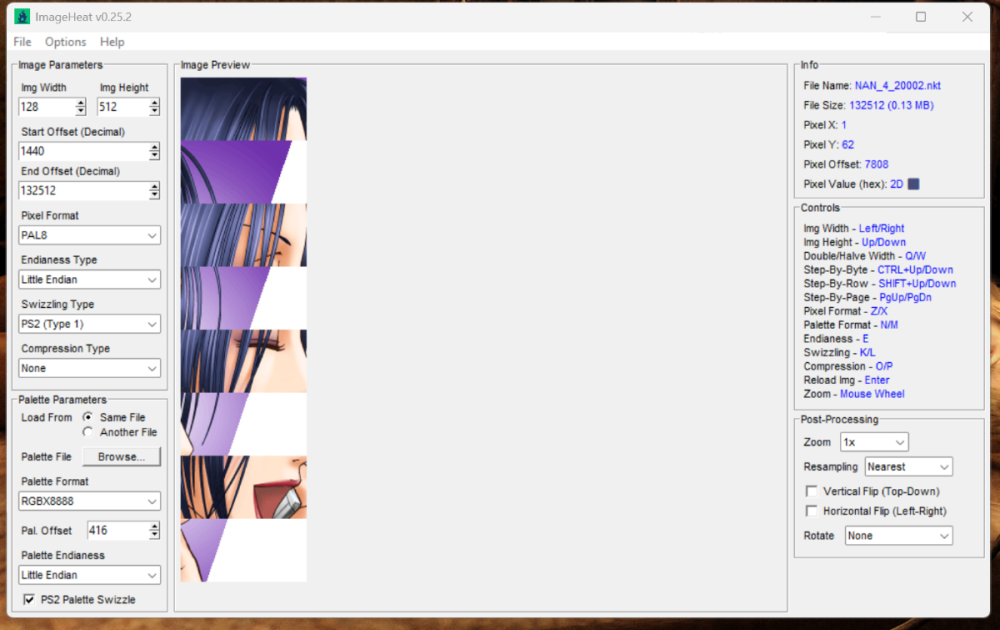Open the File menu

[22, 42]
